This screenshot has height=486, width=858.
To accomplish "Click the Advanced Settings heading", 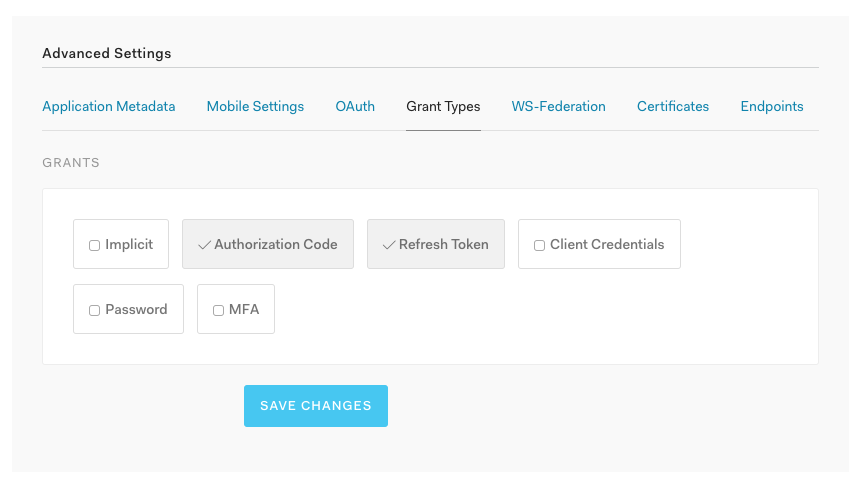I will point(107,53).
